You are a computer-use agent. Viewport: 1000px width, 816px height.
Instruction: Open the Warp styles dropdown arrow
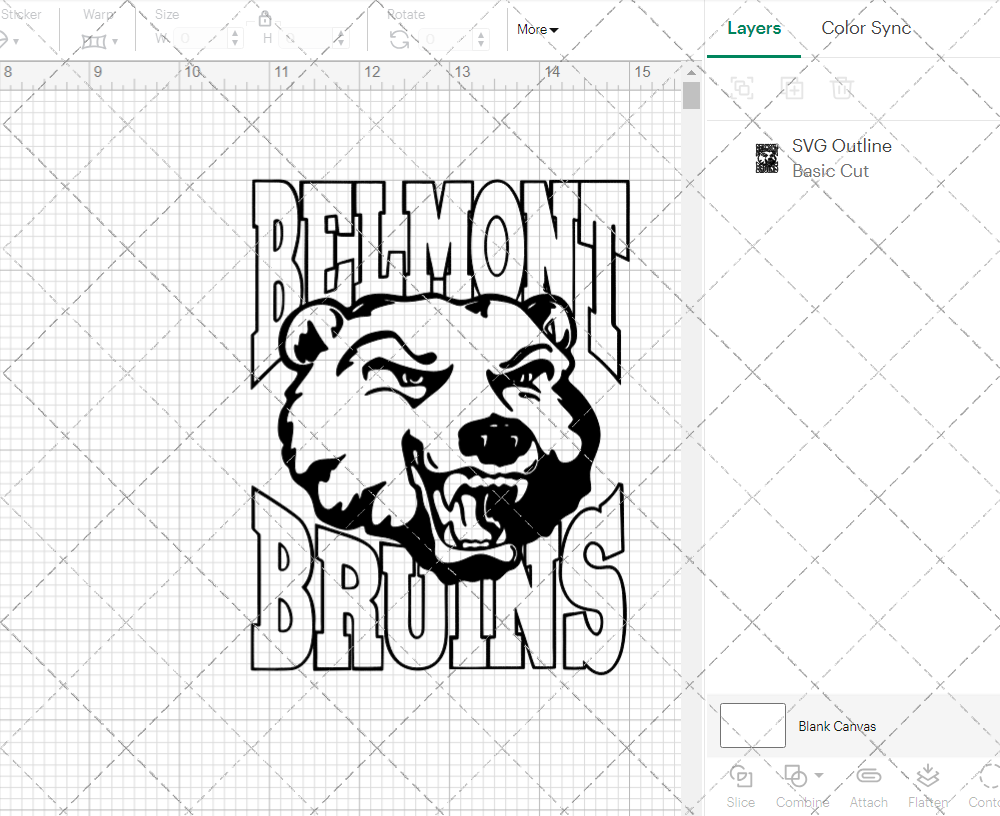click(117, 40)
